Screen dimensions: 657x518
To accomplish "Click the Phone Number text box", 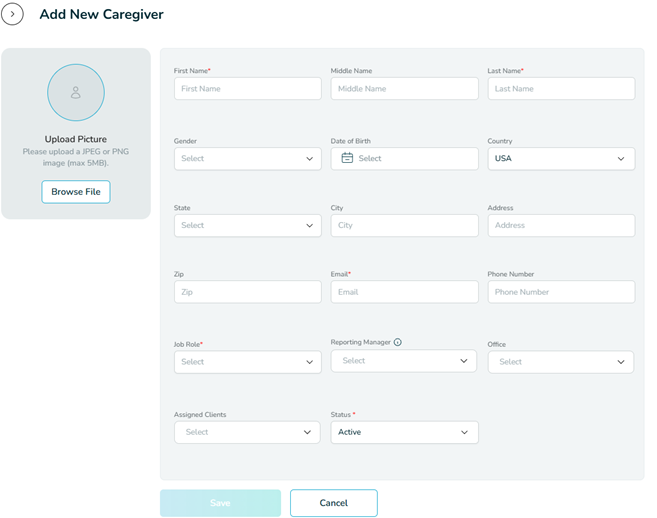I will (560, 292).
